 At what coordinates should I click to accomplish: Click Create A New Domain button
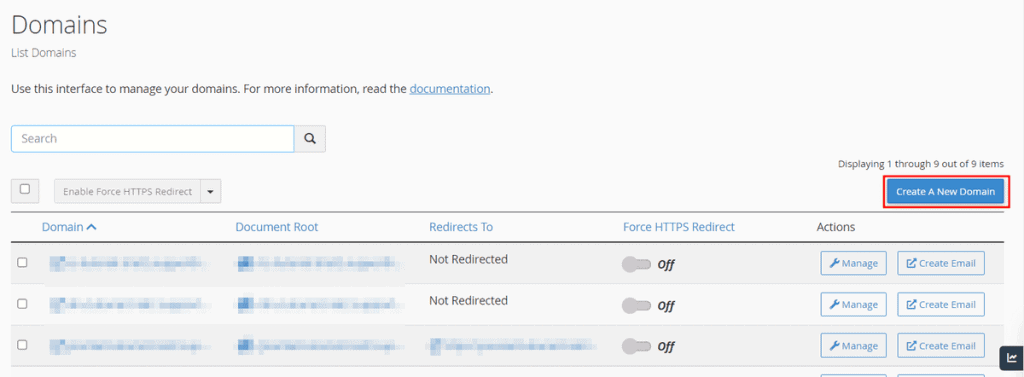(945, 192)
